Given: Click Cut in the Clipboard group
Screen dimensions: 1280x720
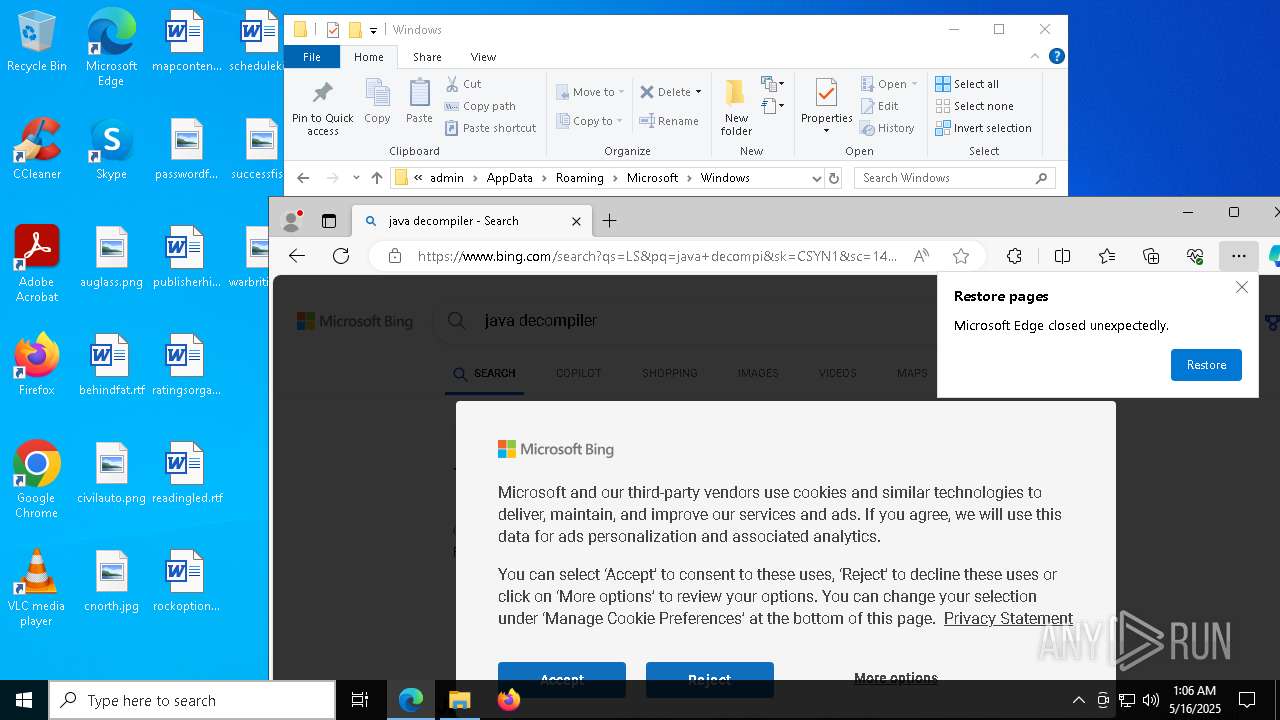Looking at the screenshot, I should [x=463, y=84].
